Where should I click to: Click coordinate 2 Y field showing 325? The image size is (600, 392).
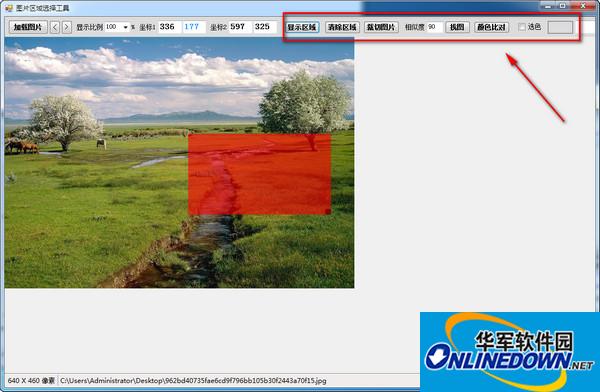pyautogui.click(x=264, y=27)
